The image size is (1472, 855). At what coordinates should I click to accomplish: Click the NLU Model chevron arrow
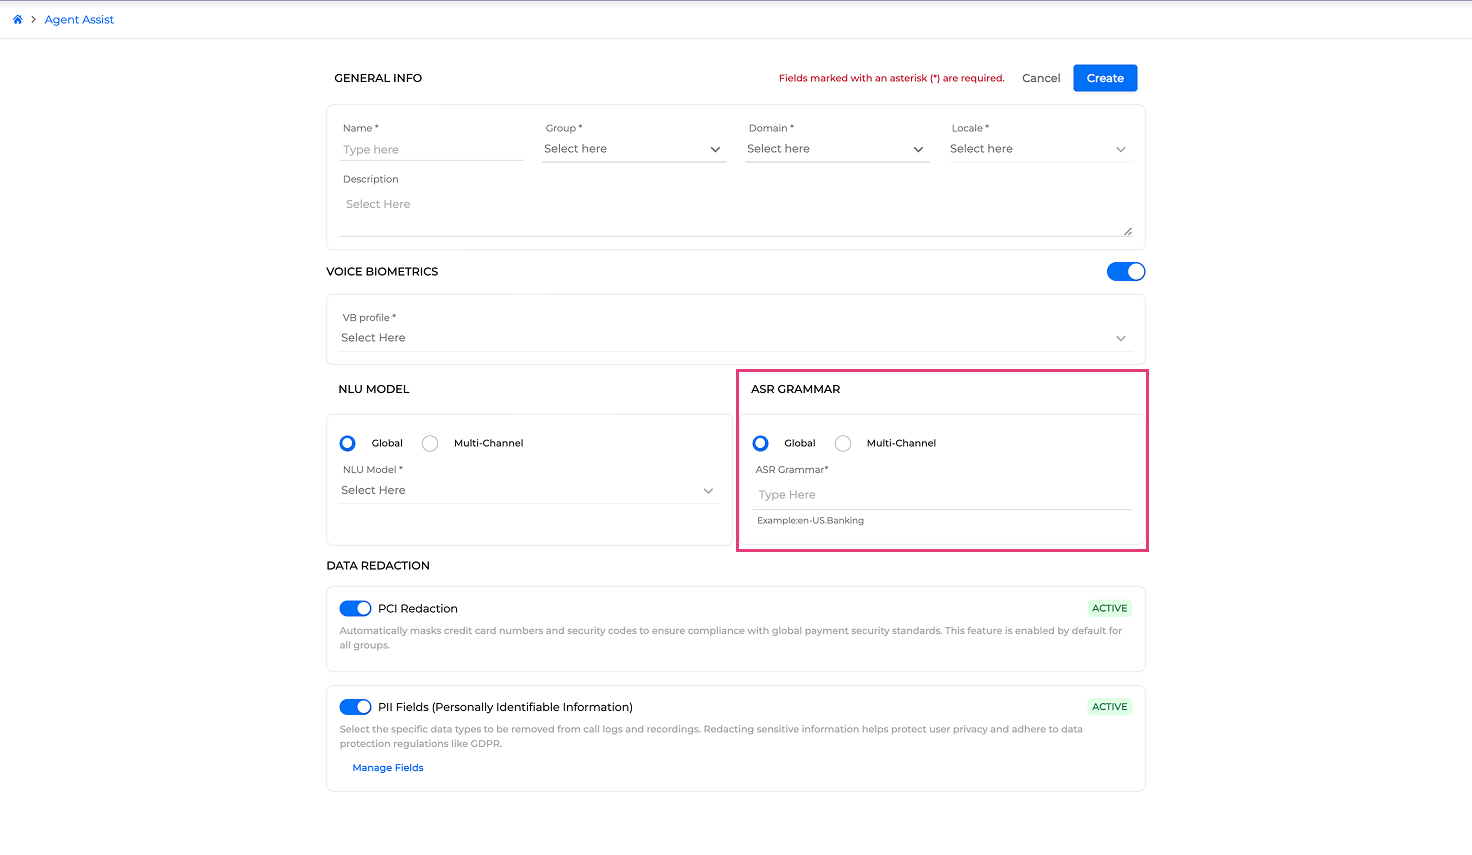708,491
